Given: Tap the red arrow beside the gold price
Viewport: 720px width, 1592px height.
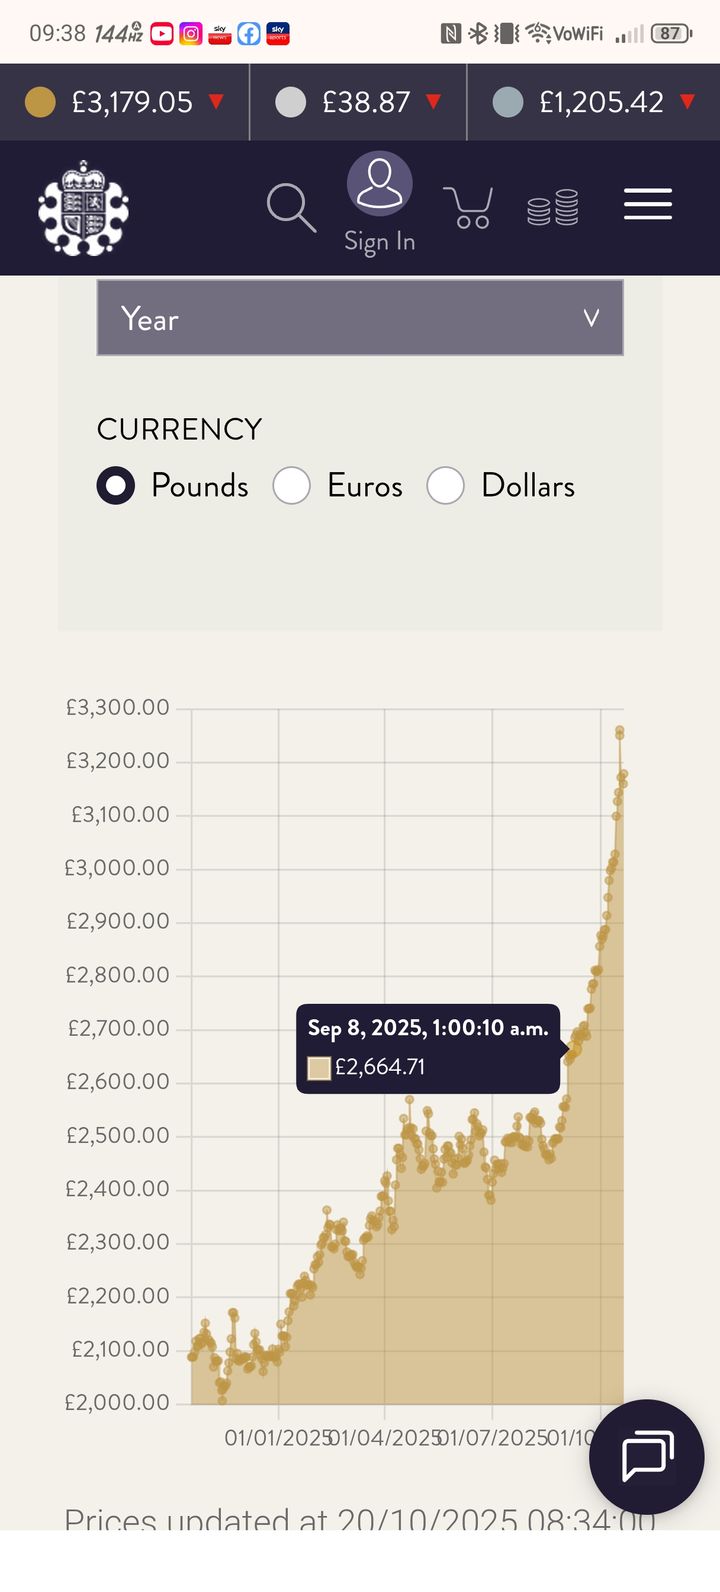Looking at the screenshot, I should point(216,101).
